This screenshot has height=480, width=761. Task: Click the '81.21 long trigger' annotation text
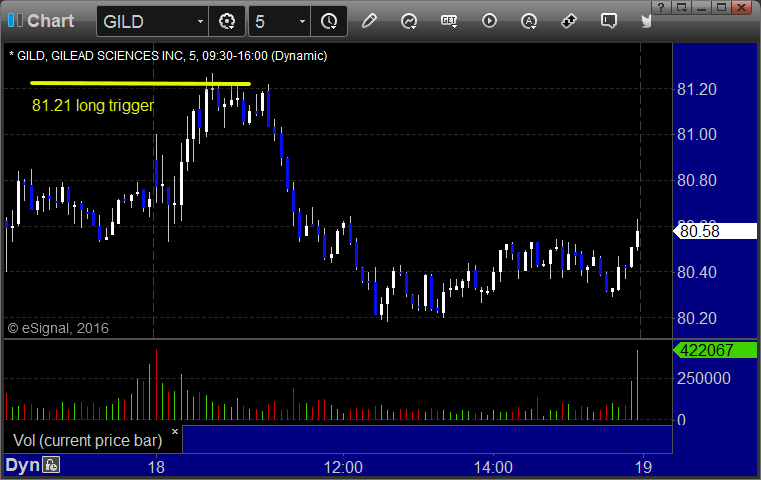[93, 105]
